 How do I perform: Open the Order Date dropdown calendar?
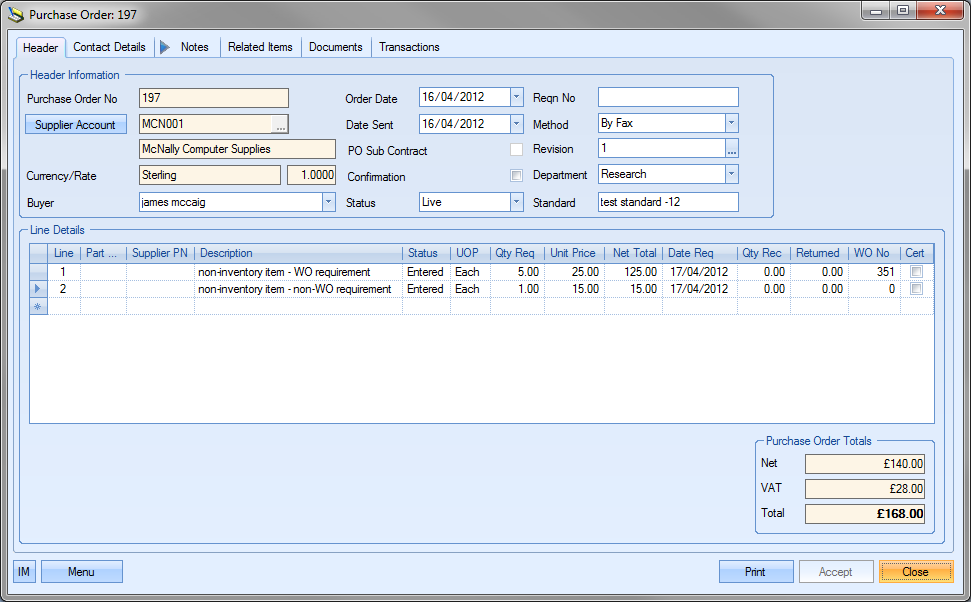click(516, 97)
